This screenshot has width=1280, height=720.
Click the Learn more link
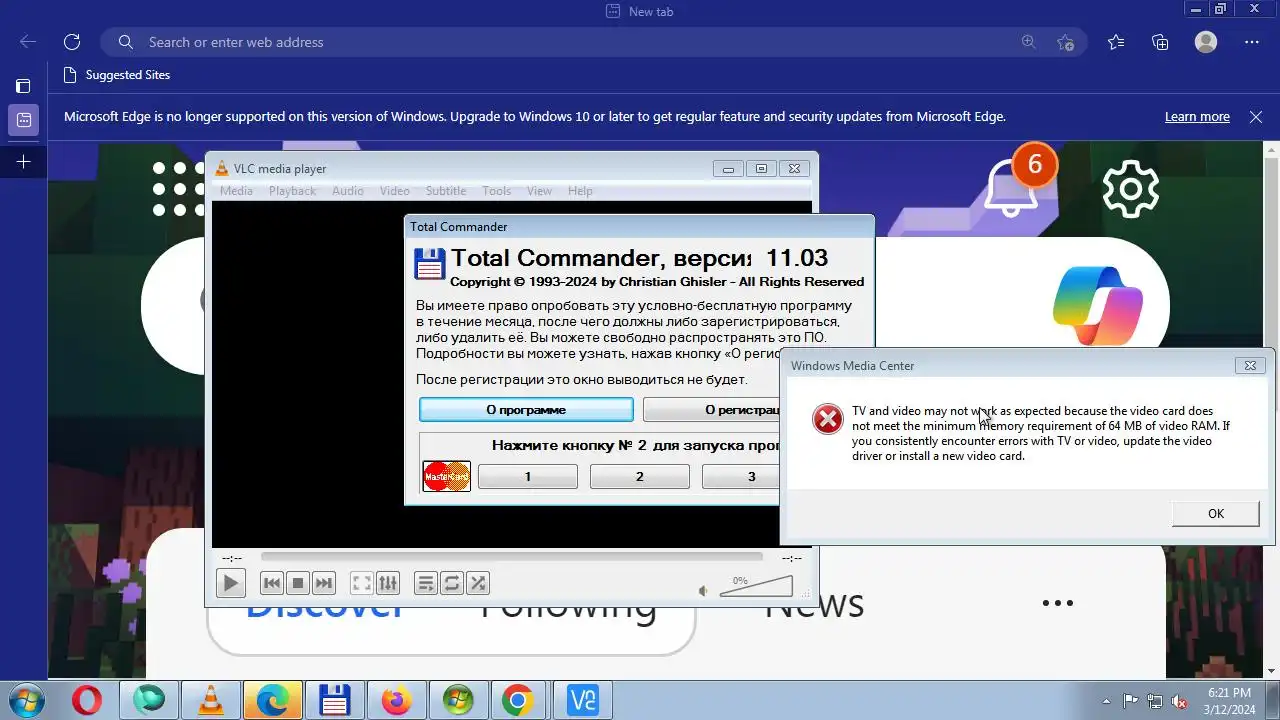(1197, 117)
